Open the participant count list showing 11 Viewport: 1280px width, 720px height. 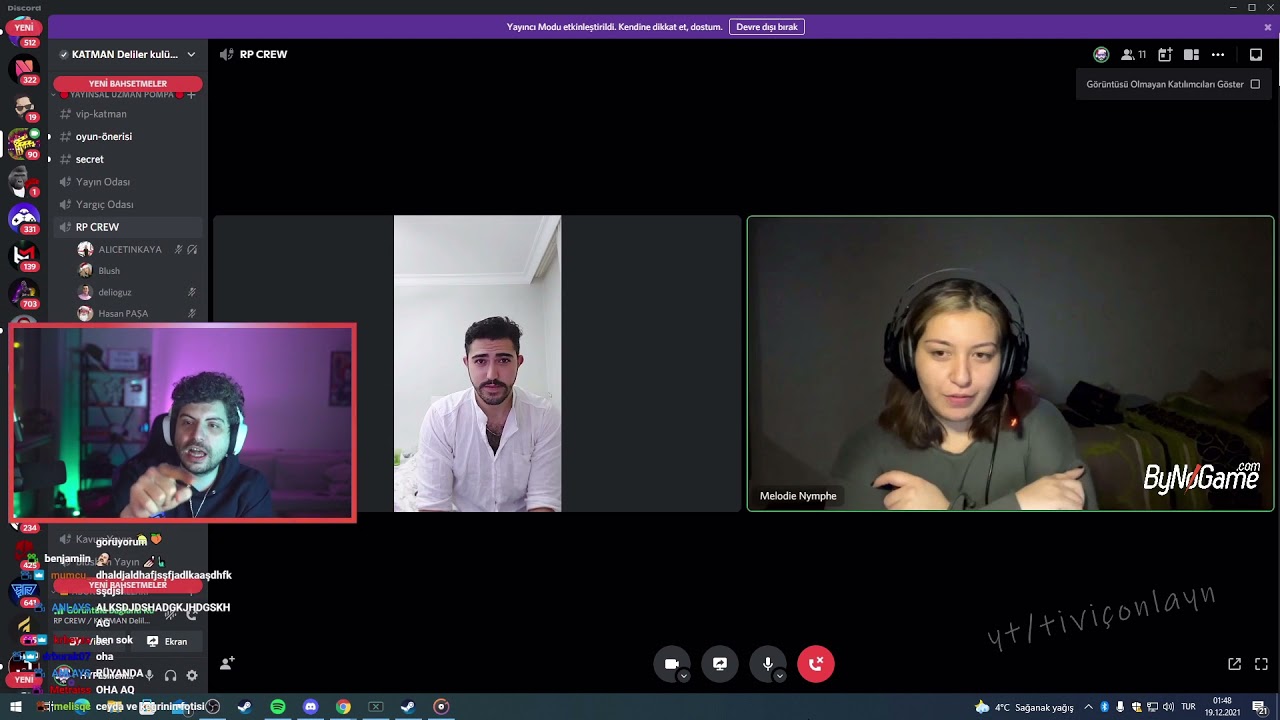point(1134,55)
